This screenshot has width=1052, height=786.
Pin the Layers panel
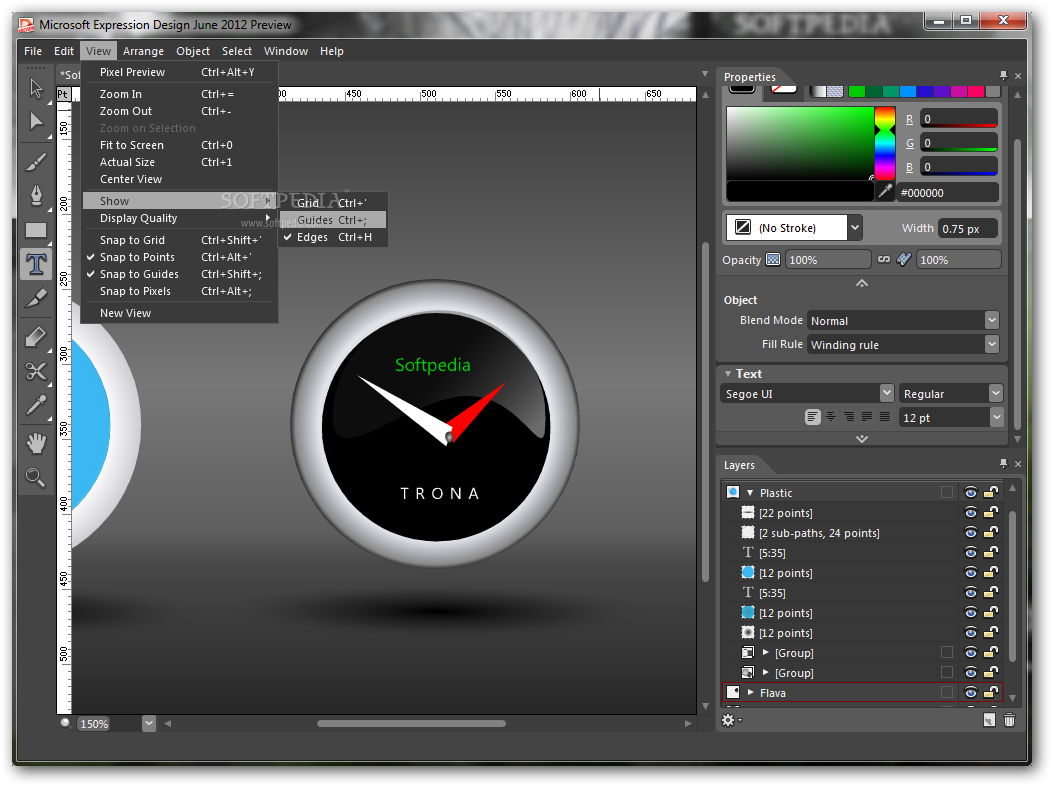click(1003, 463)
